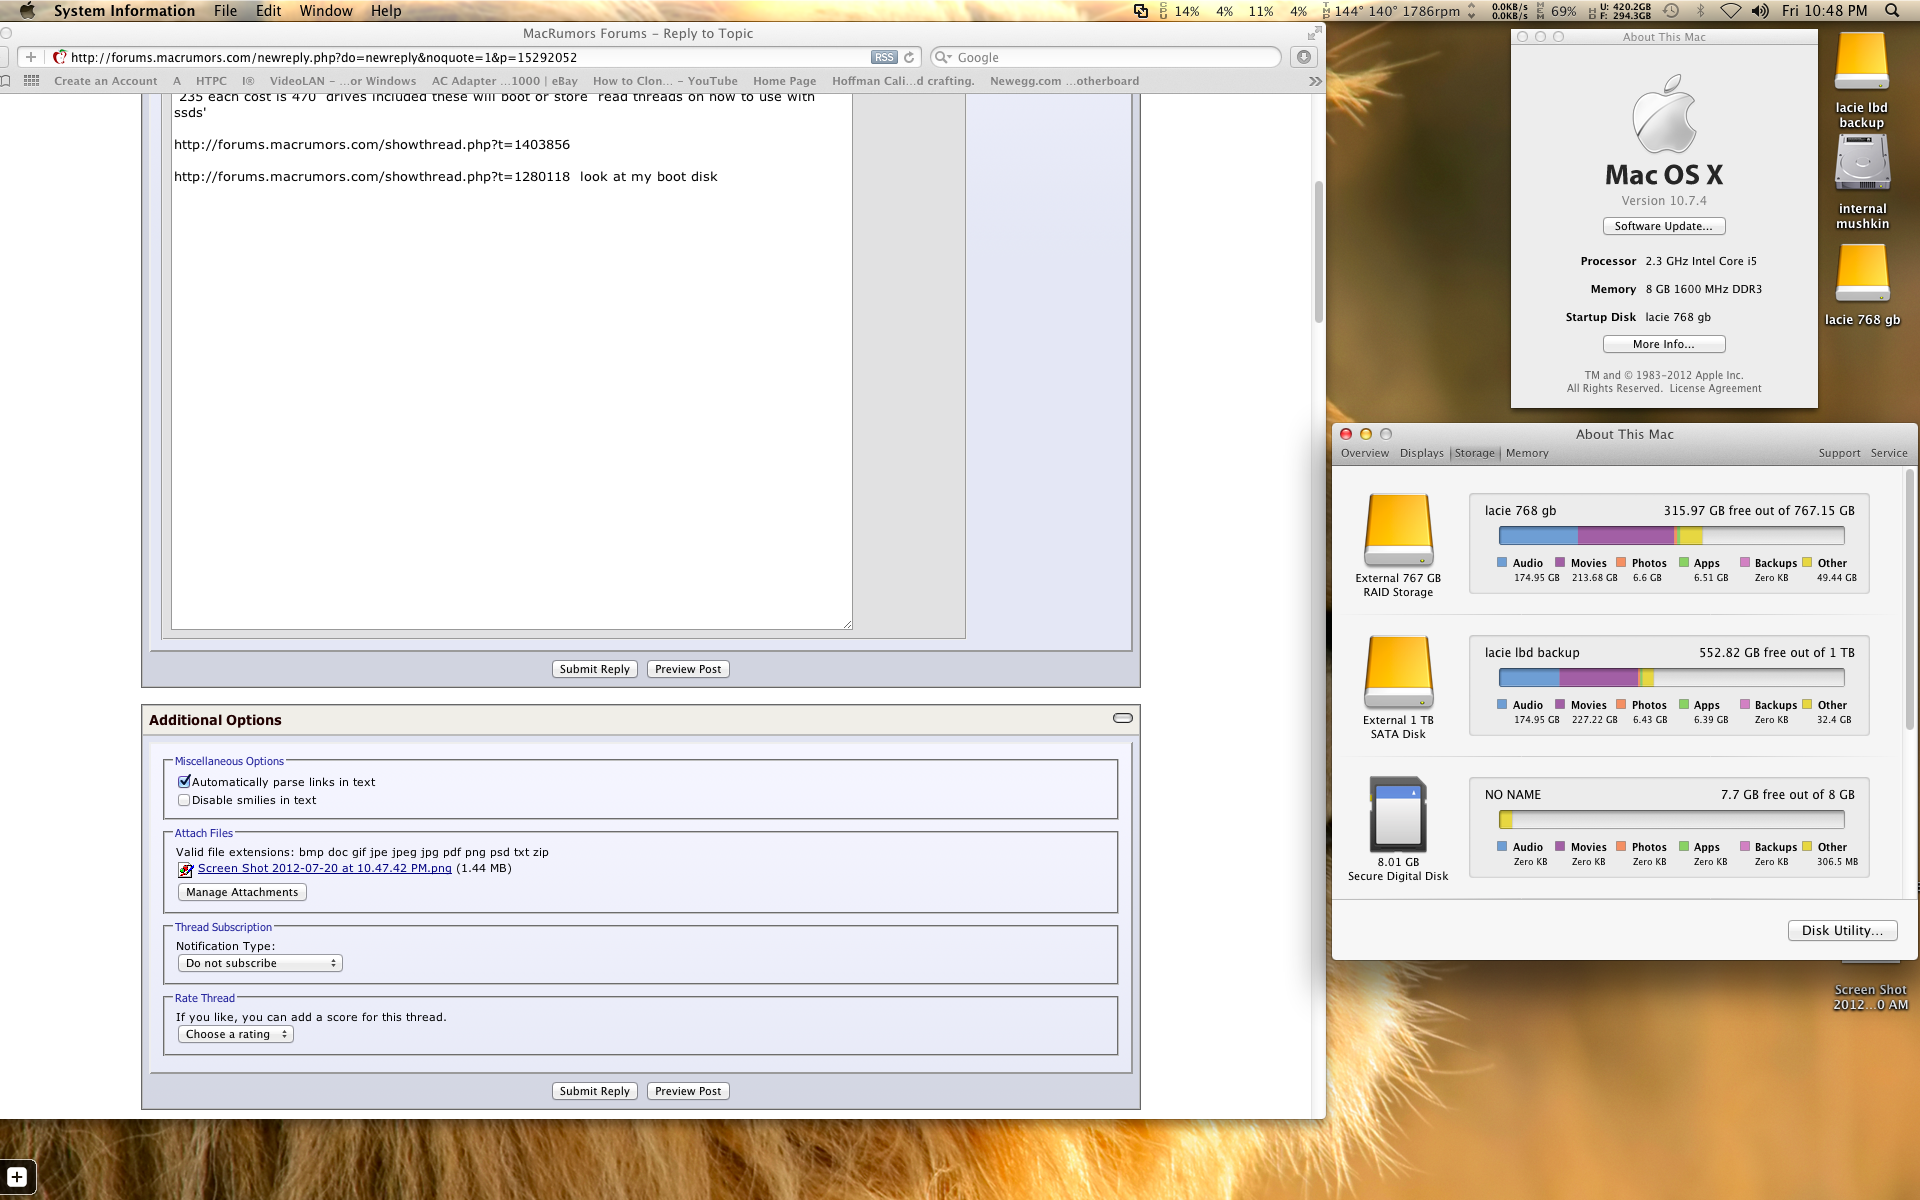Open the Newegg.com bookmark
The height and width of the screenshot is (1200, 1920).
coord(1064,81)
